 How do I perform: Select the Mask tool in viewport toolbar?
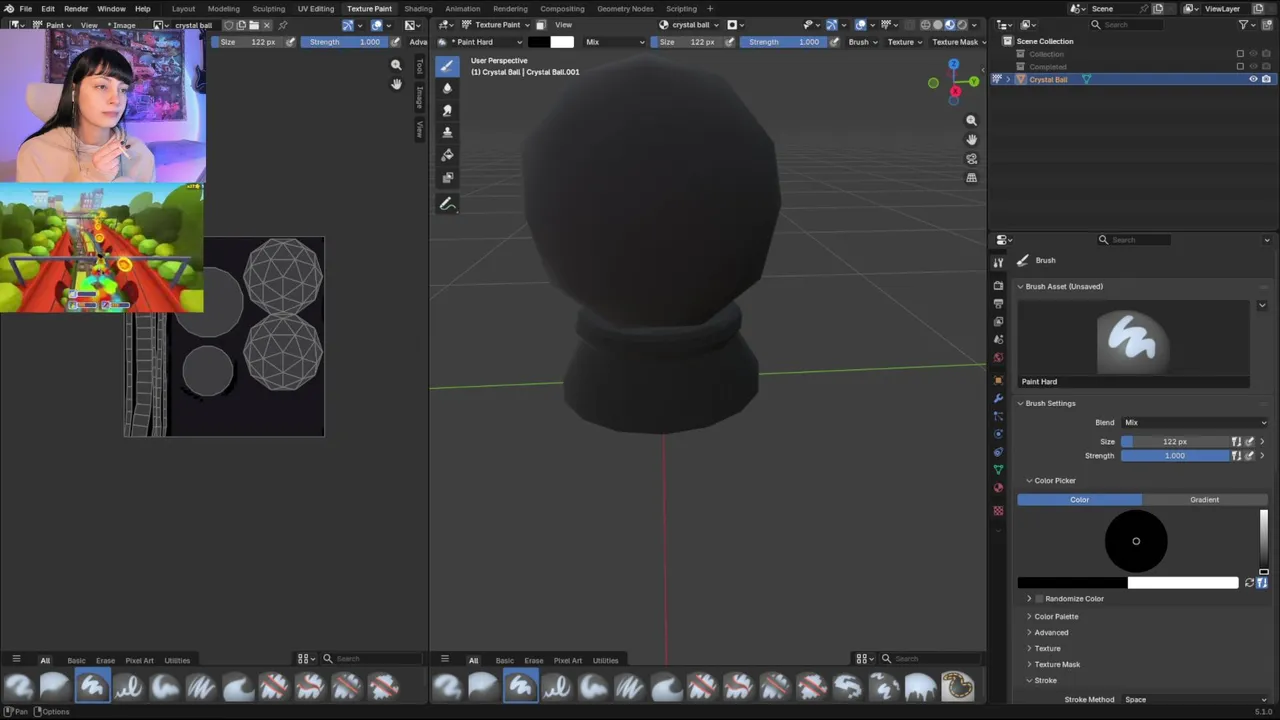[447, 177]
